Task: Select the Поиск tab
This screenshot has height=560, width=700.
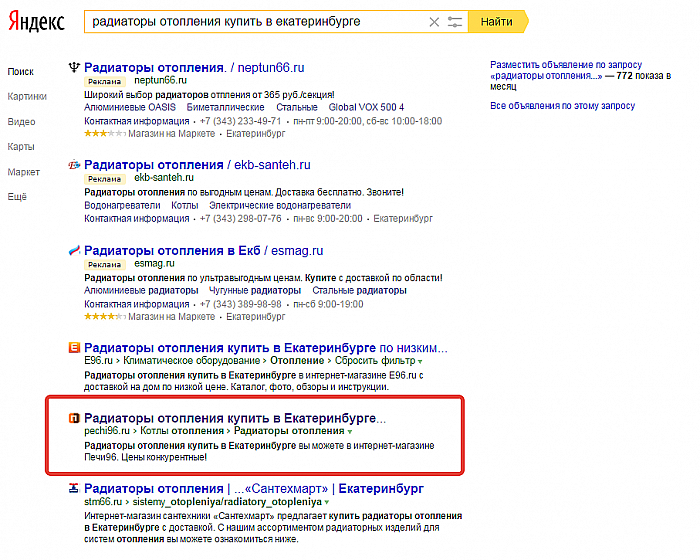Action: point(21,71)
